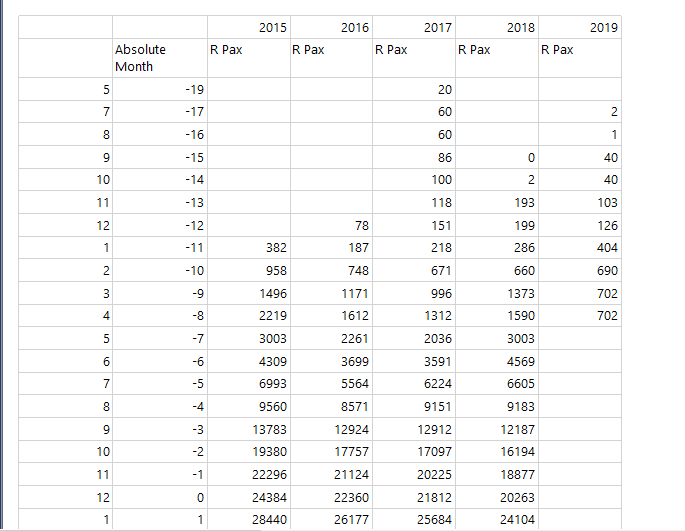Viewport: 685px width, 531px height.
Task: Select the cell showing 12187
Action: pos(497,429)
